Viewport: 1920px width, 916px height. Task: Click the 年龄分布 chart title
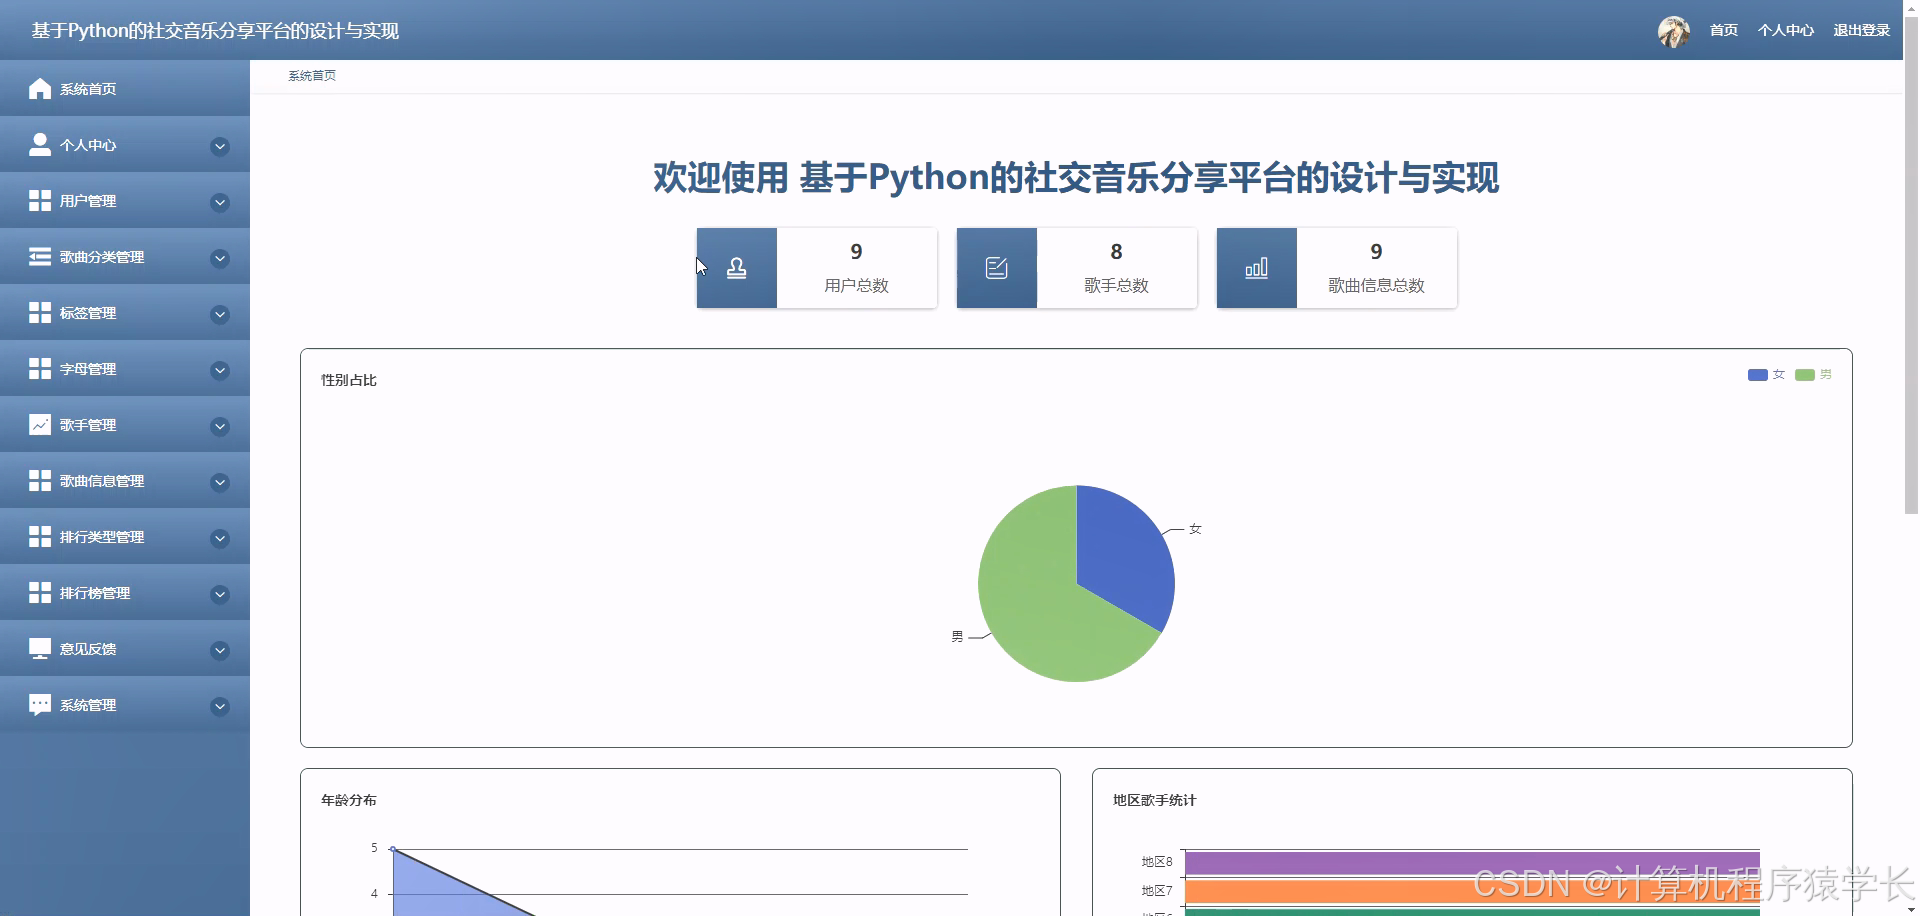click(x=349, y=800)
